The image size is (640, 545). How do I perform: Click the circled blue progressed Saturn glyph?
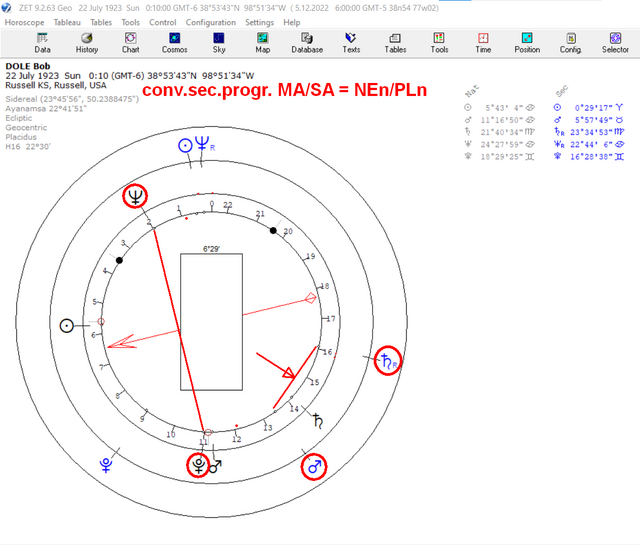tap(388, 360)
